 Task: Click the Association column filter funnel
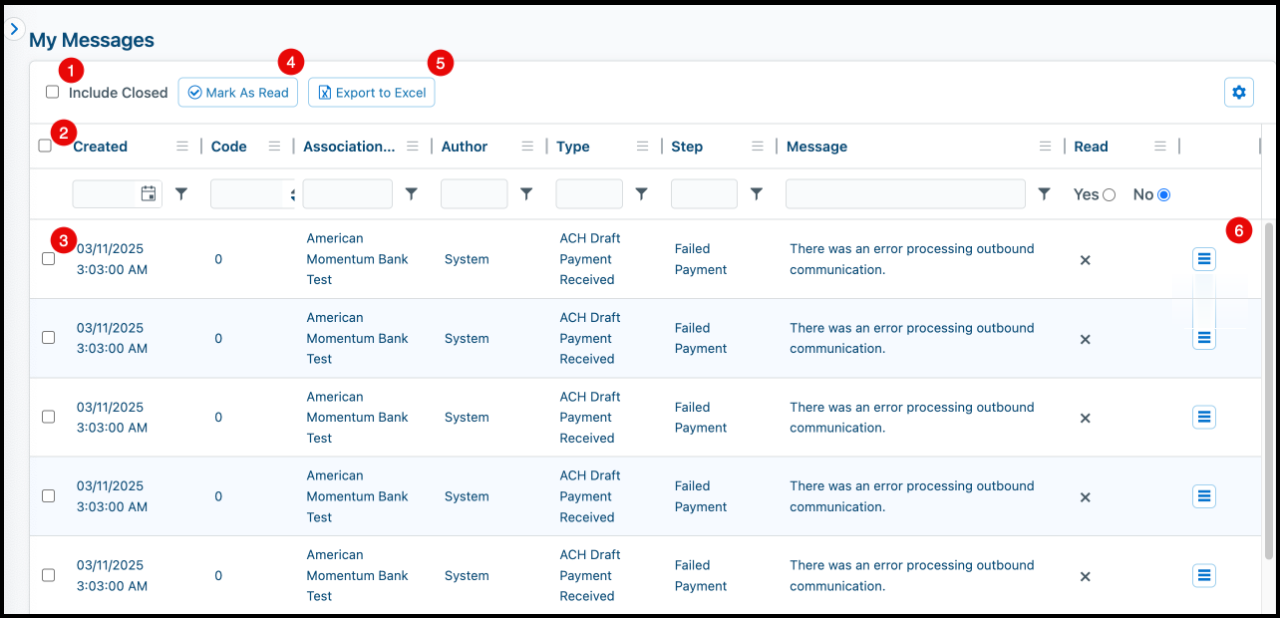[x=411, y=194]
